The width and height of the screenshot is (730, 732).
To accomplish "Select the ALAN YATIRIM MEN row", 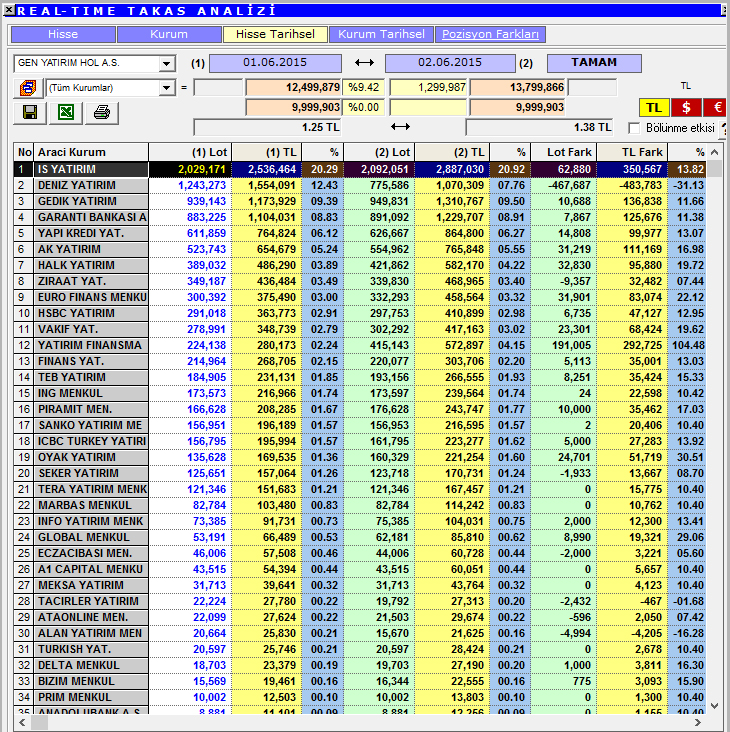I will [360, 633].
